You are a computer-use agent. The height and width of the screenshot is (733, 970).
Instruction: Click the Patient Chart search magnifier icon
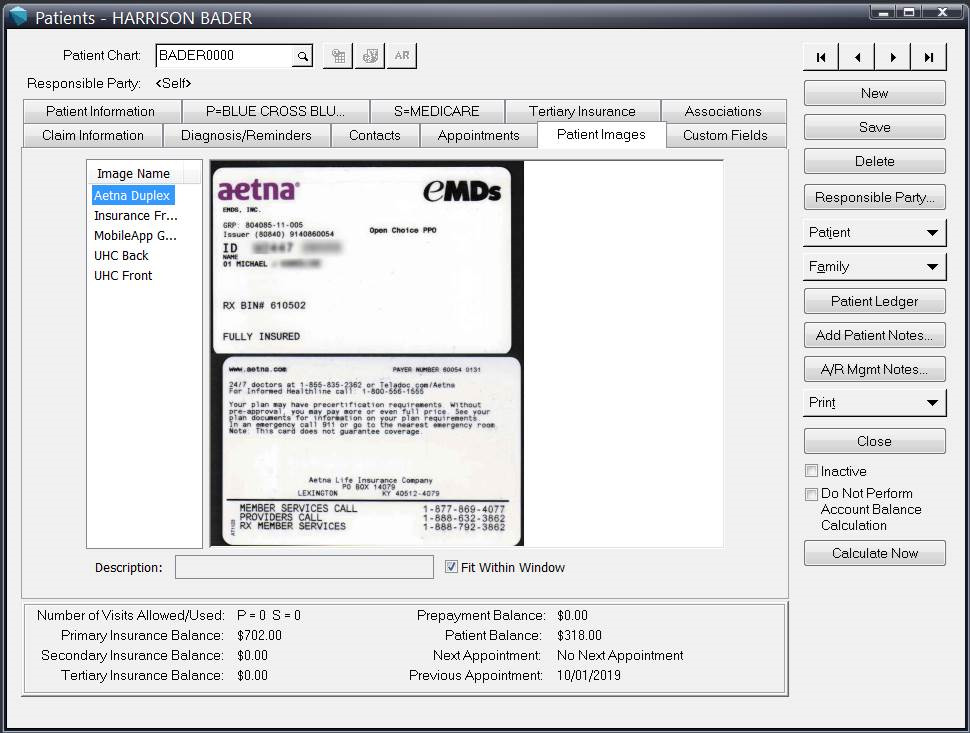303,56
